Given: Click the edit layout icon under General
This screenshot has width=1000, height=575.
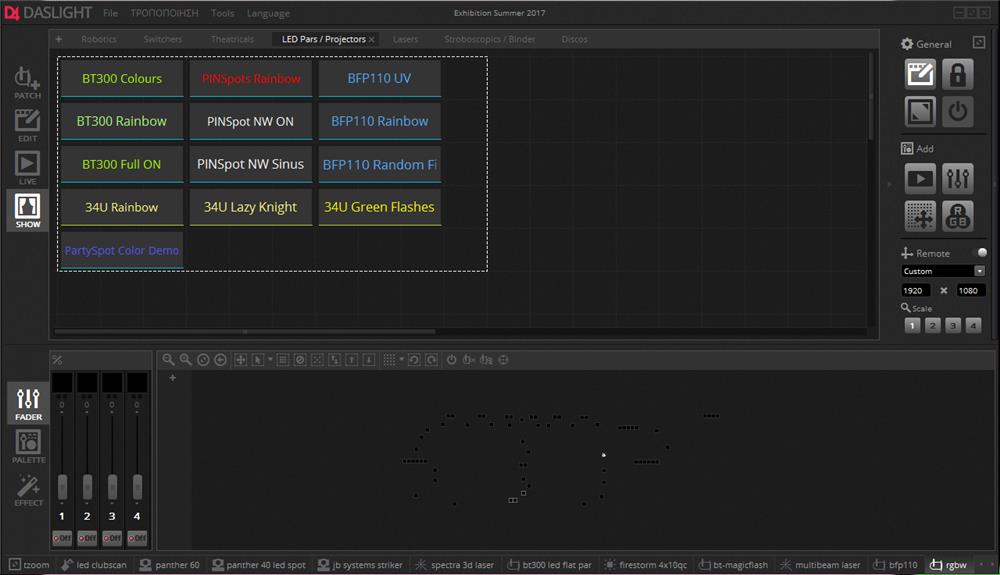Looking at the screenshot, I should [920, 75].
